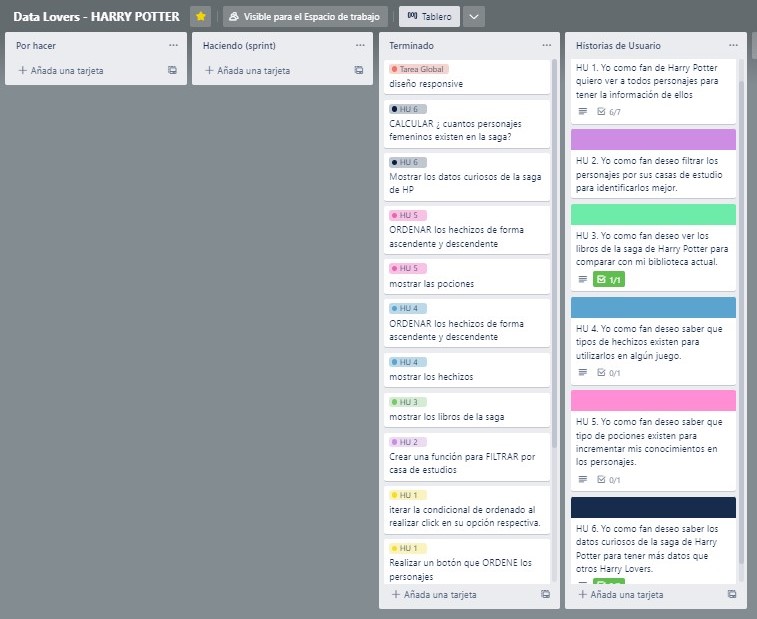The image size is (757, 619).
Task: Click HU 4 label on mostrar hechizos card
Action: click(408, 362)
